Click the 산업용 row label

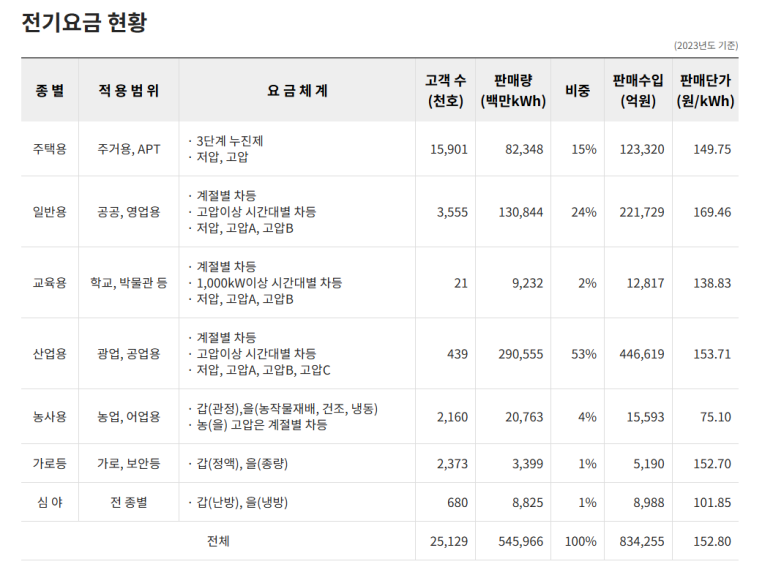pyautogui.click(x=50, y=354)
